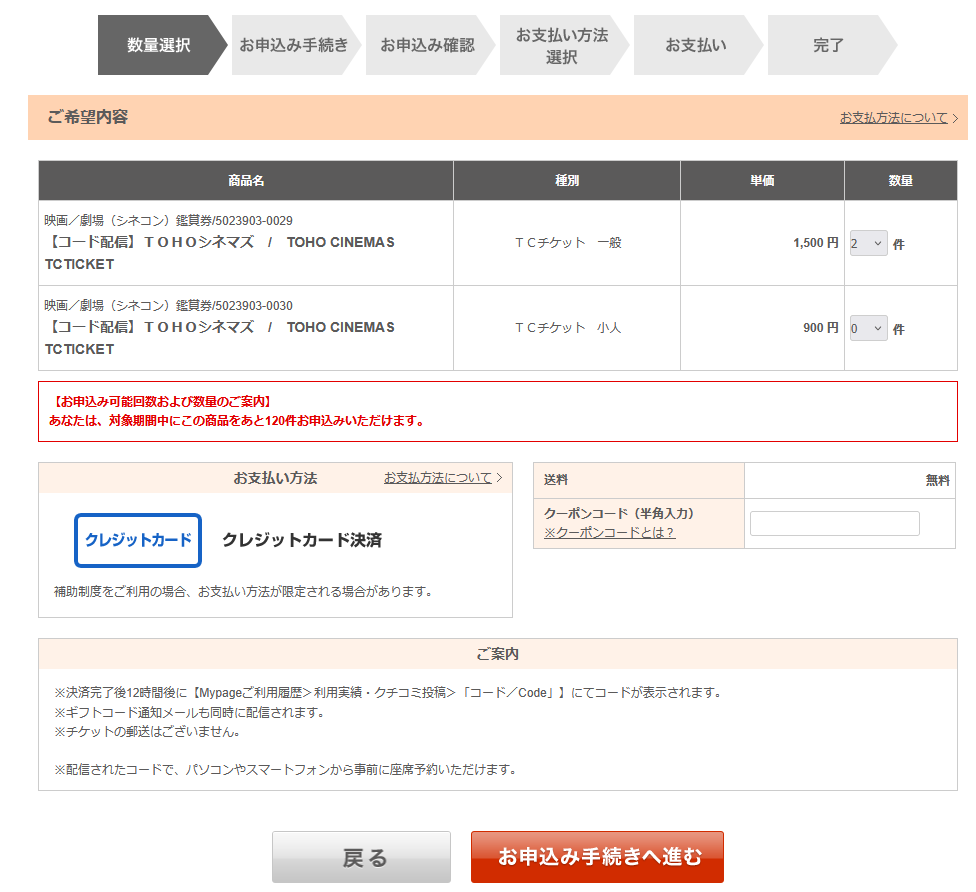Image resolution: width=976 pixels, height=892 pixels.
Task: Open quantity dropdown for TCチケット 一般
Action: point(868,243)
